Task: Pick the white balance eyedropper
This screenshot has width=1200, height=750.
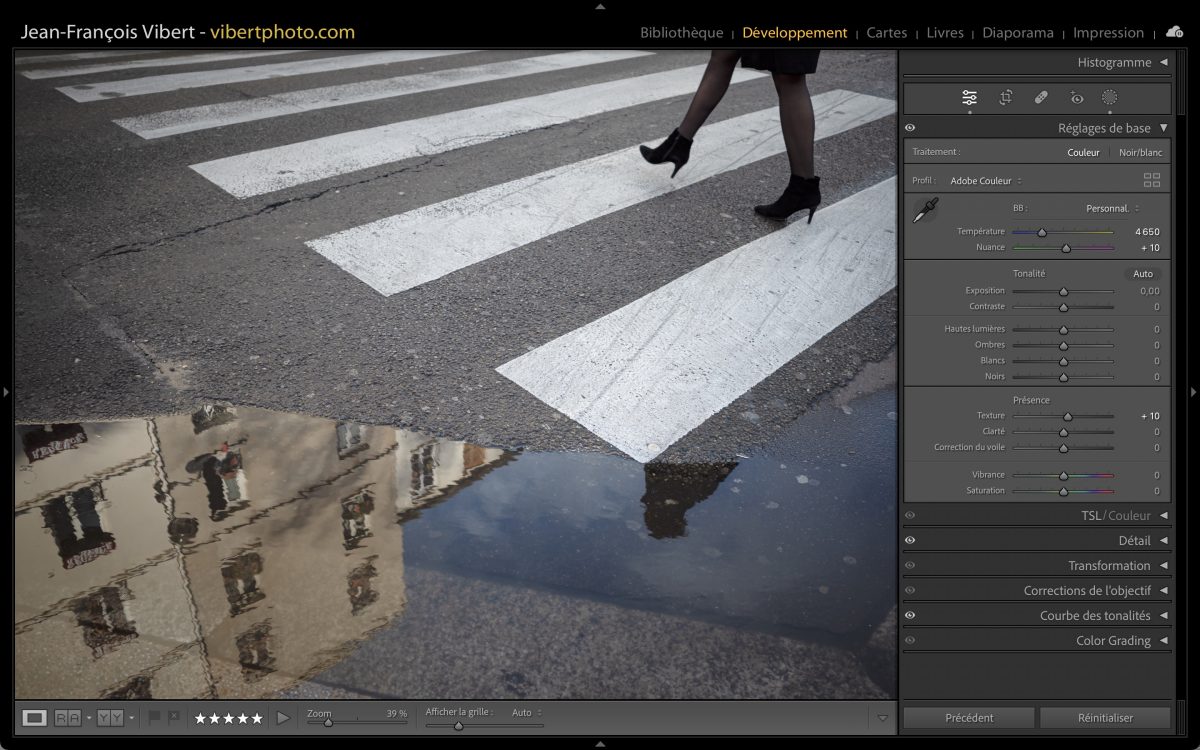Action: [925, 210]
